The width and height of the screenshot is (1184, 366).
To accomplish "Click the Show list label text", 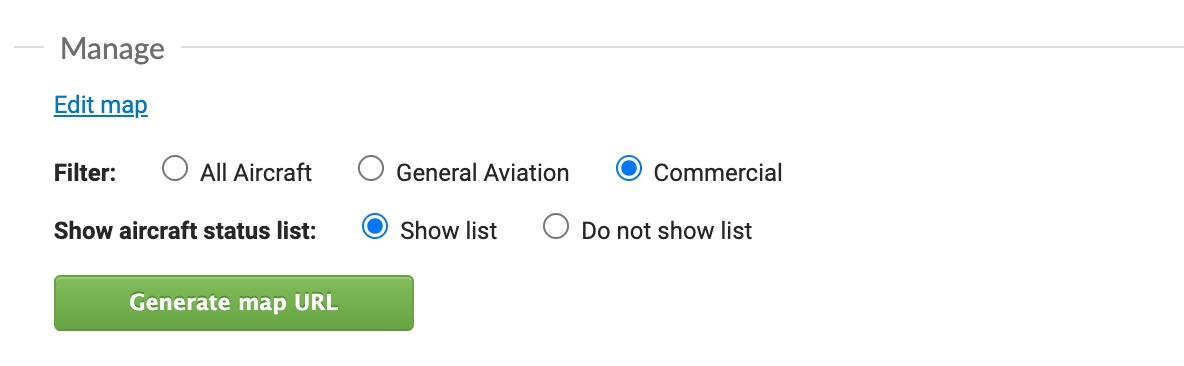I will (449, 230).
